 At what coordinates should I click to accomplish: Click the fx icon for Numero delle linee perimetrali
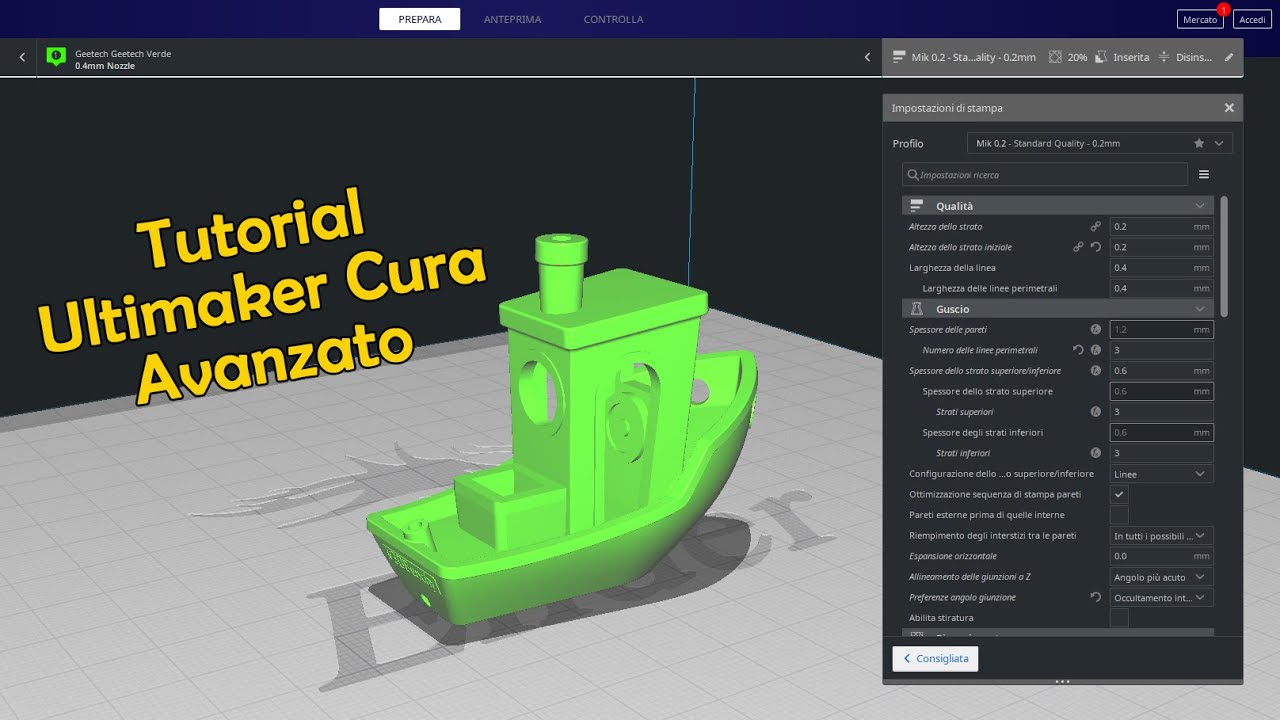pos(1095,350)
